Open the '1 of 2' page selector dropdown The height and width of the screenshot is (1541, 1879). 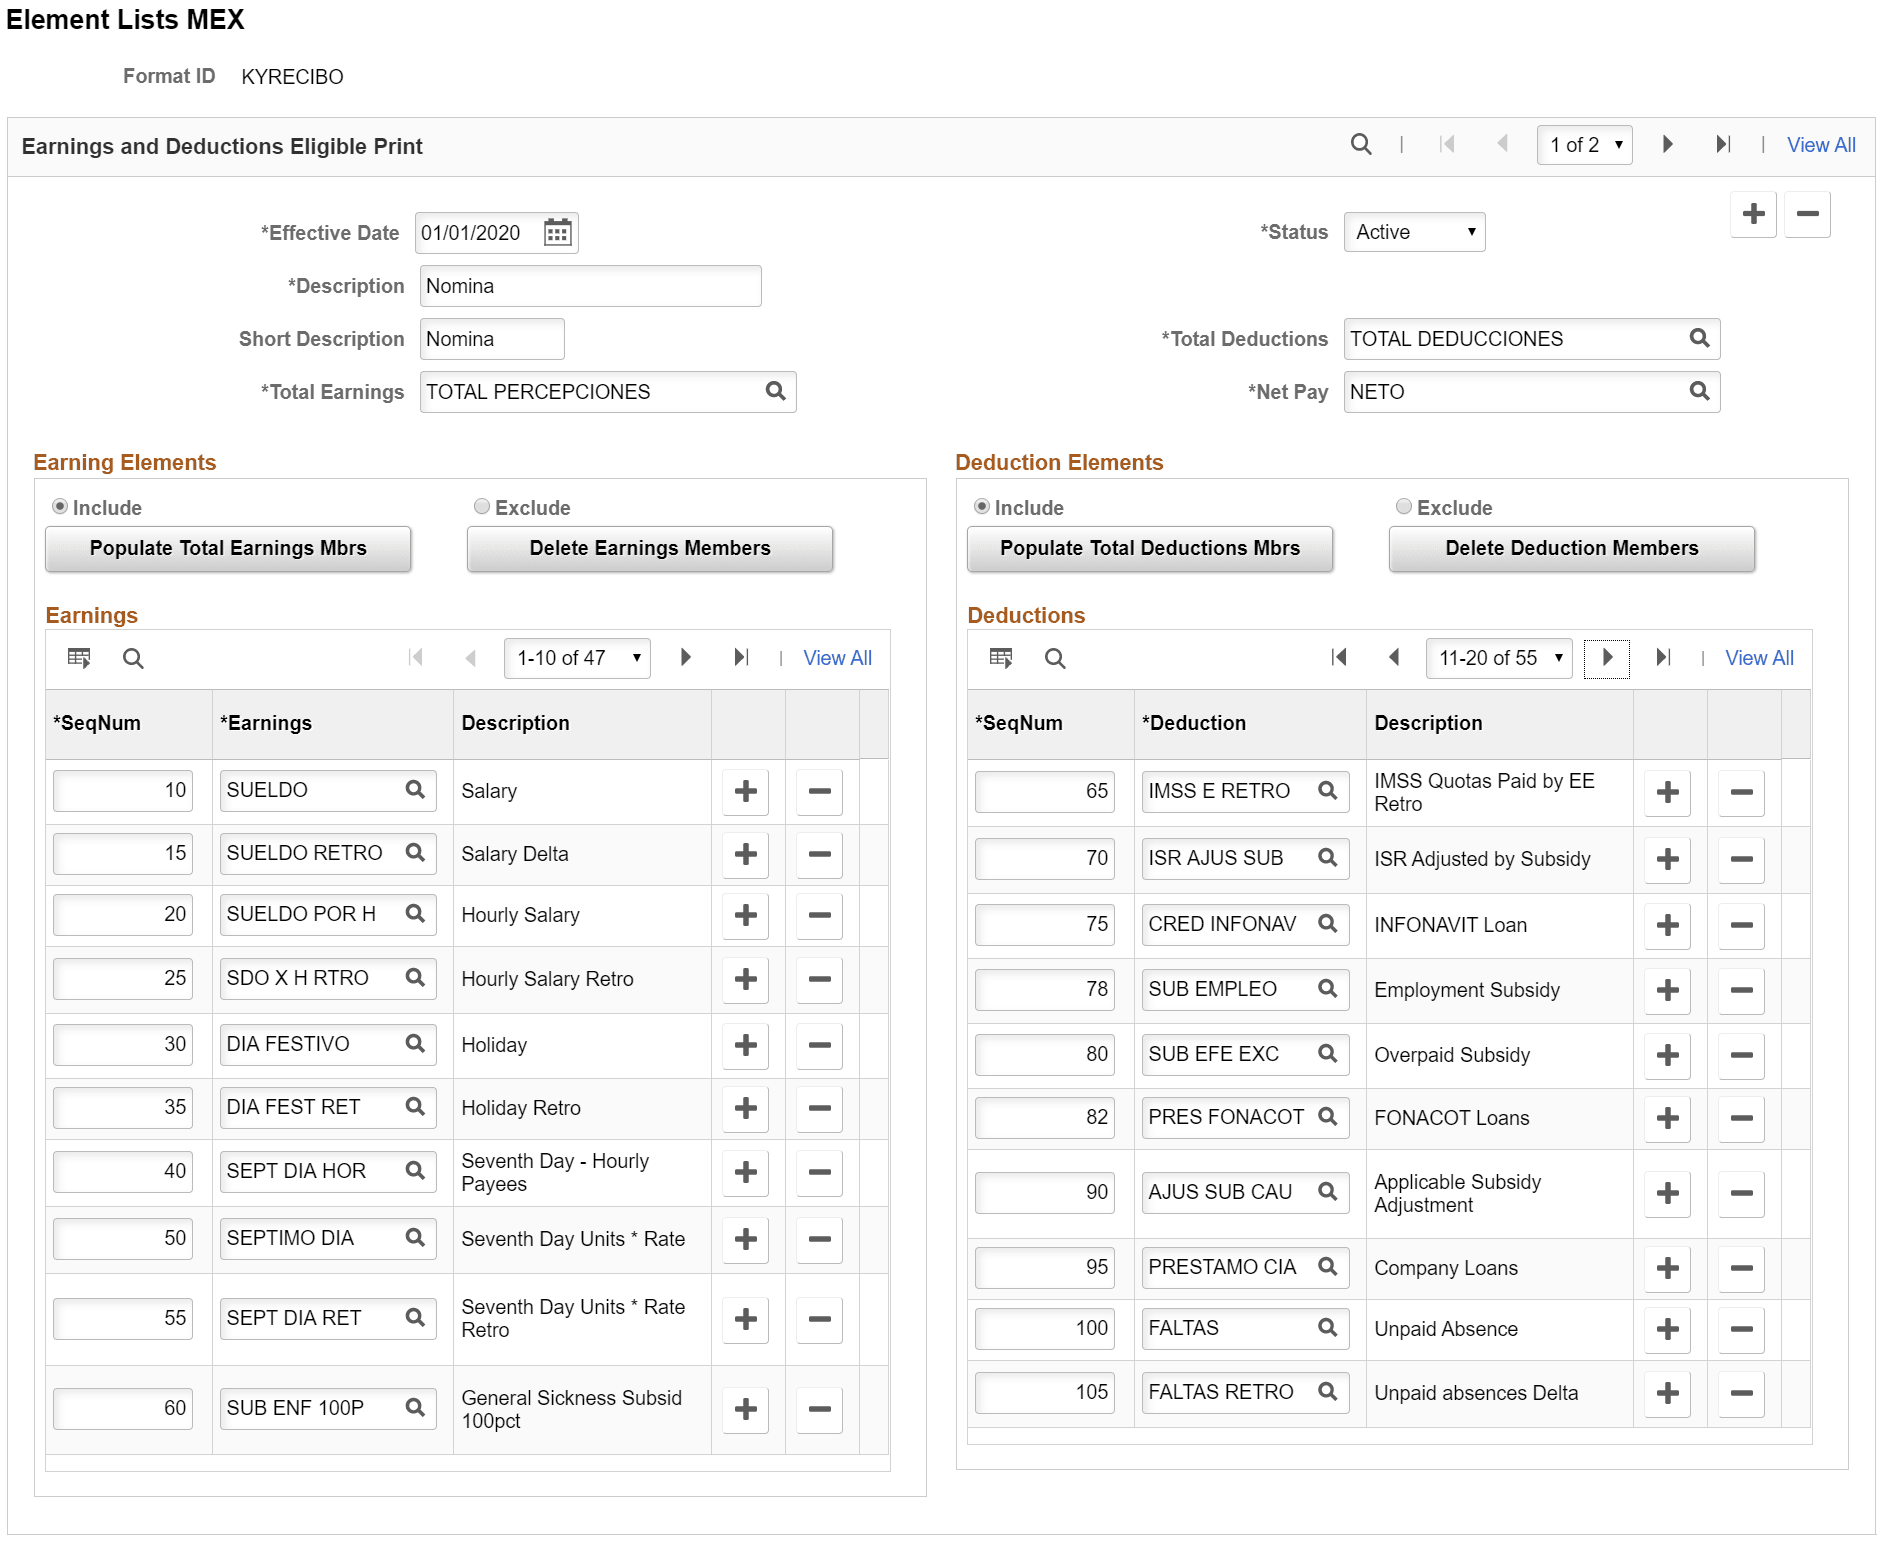(1584, 144)
